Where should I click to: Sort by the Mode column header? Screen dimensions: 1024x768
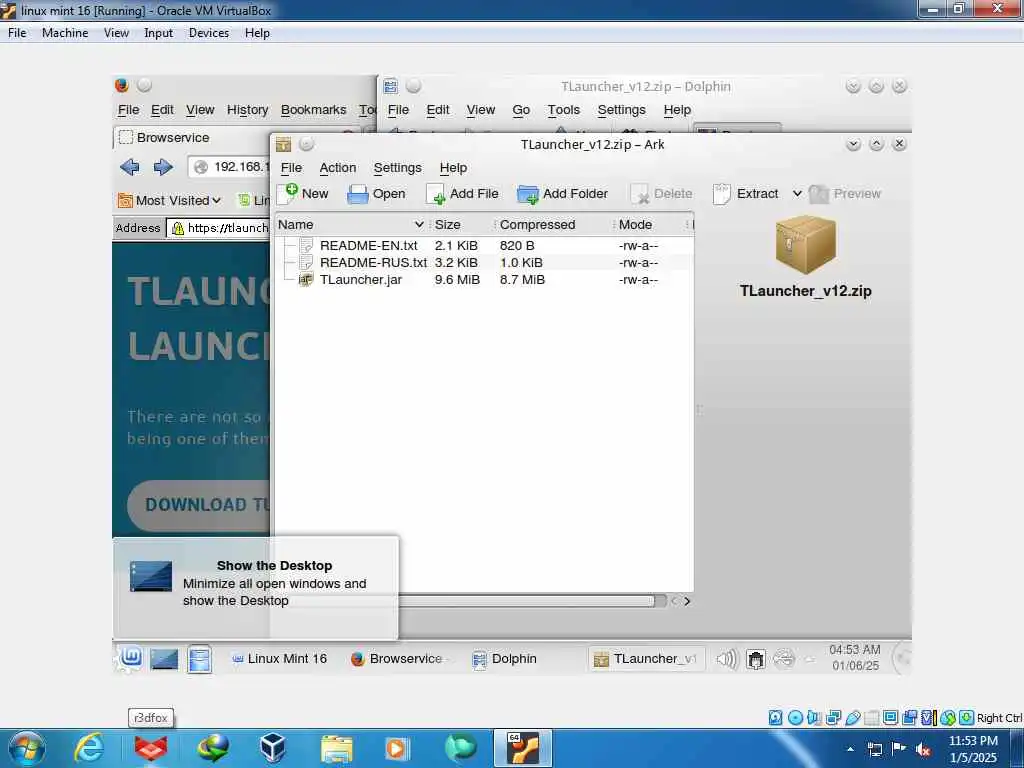(x=649, y=225)
